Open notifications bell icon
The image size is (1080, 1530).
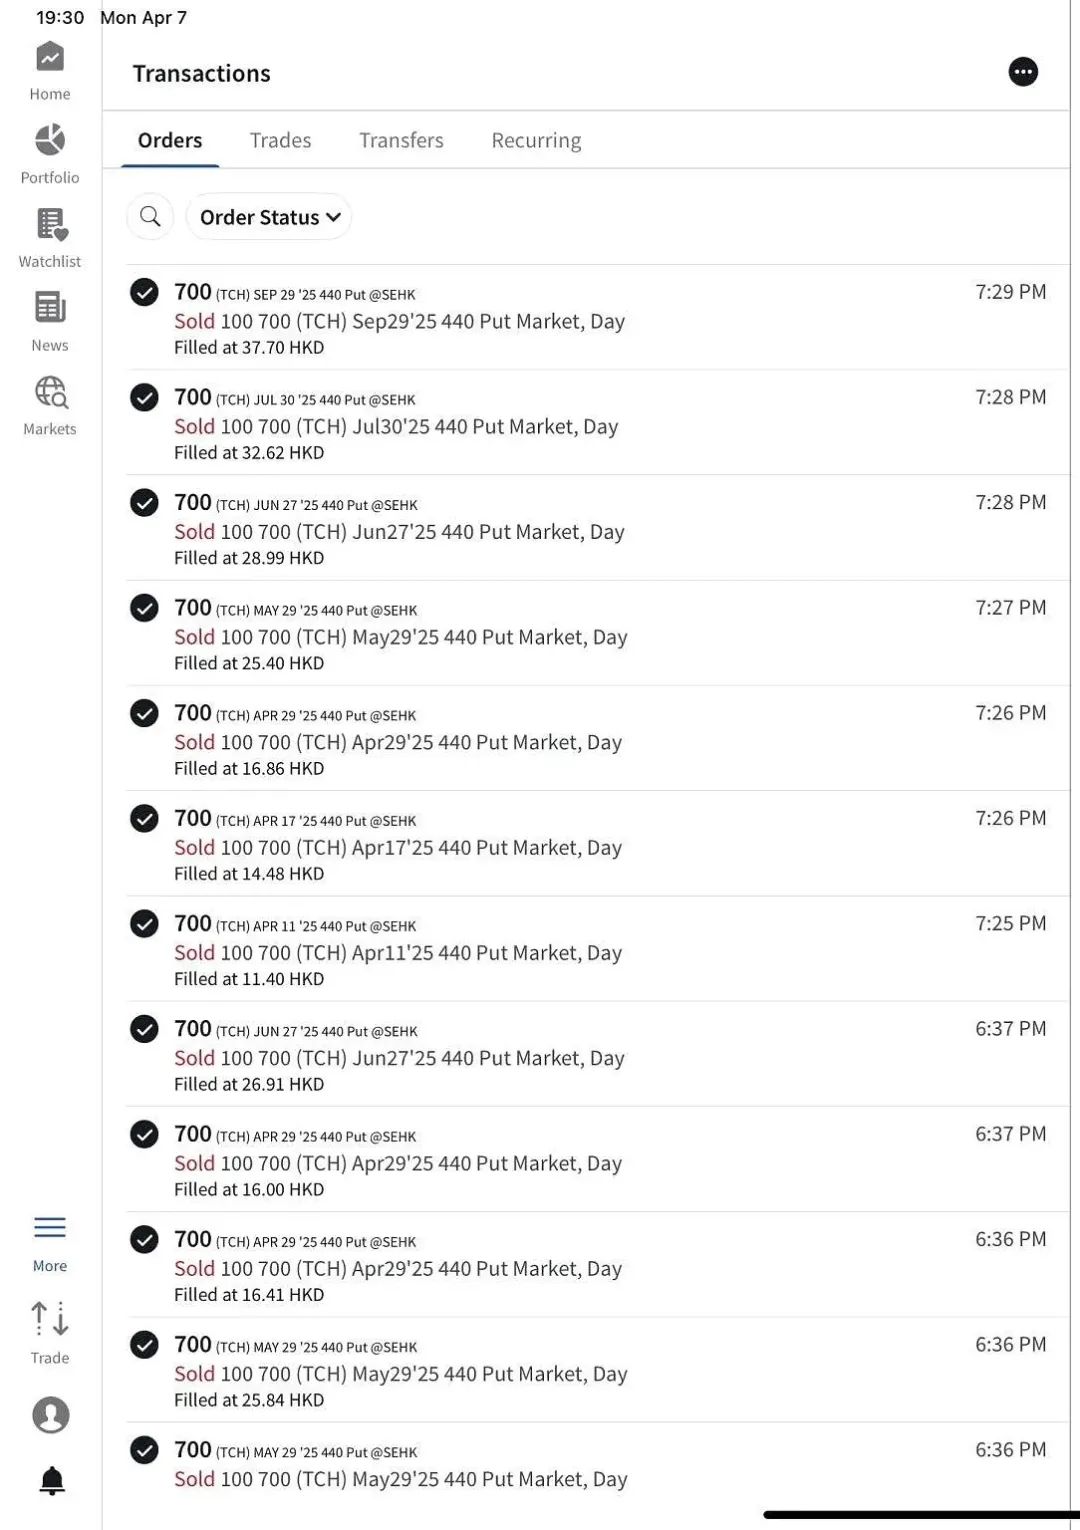click(52, 1481)
